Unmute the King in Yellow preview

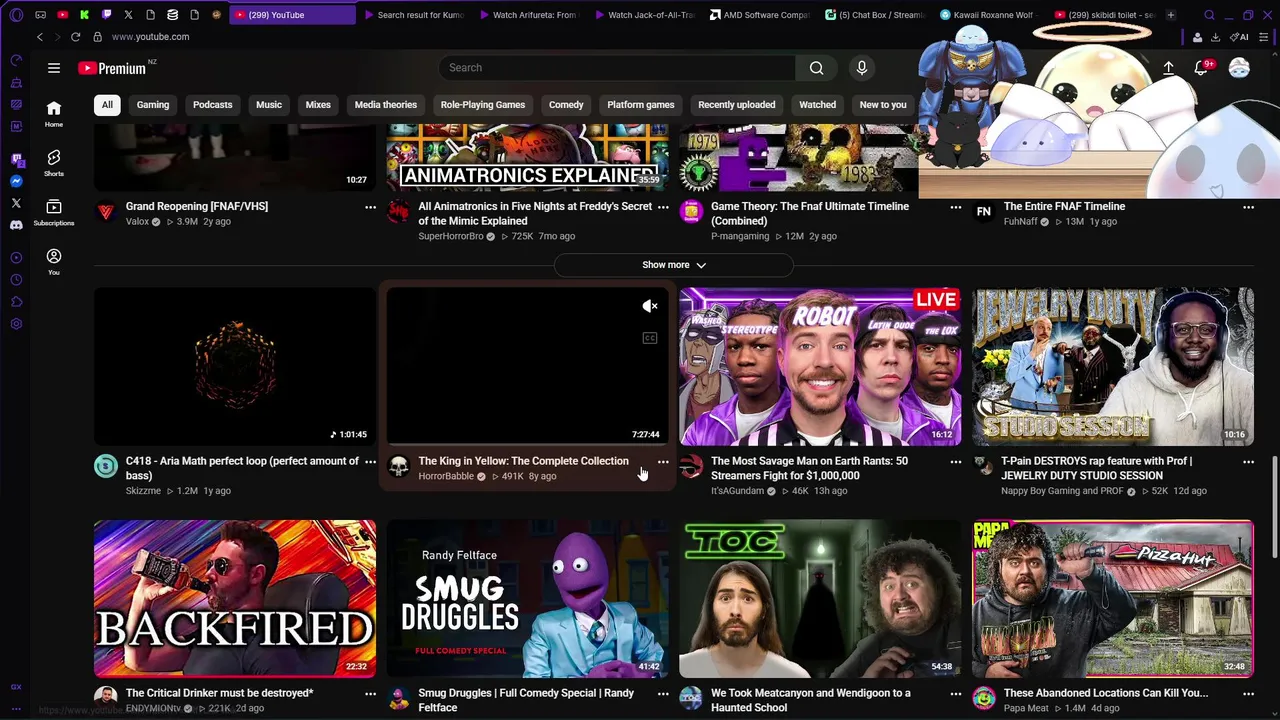(650, 306)
